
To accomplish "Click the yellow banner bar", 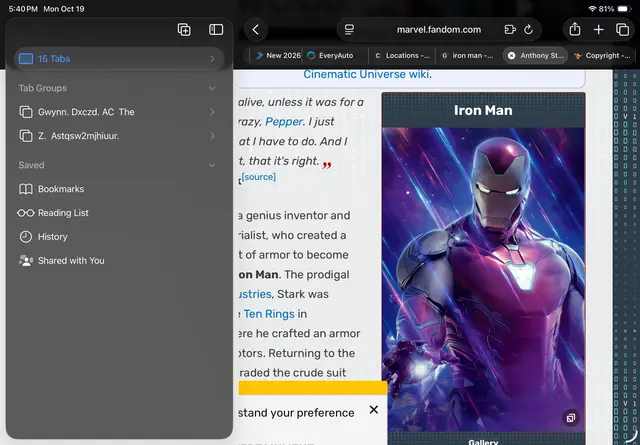I will click(x=313, y=388).
